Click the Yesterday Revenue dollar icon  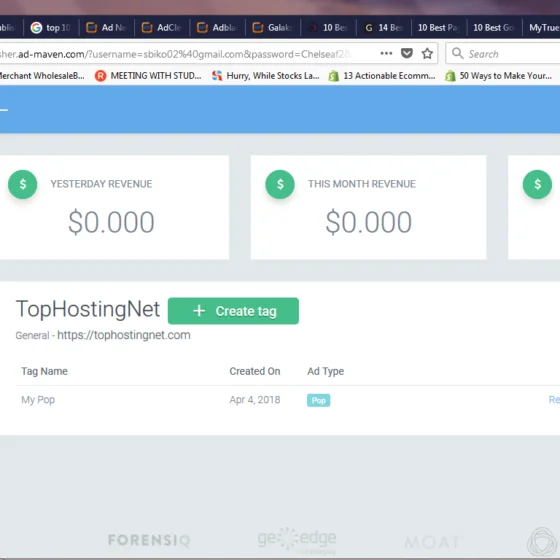22,184
